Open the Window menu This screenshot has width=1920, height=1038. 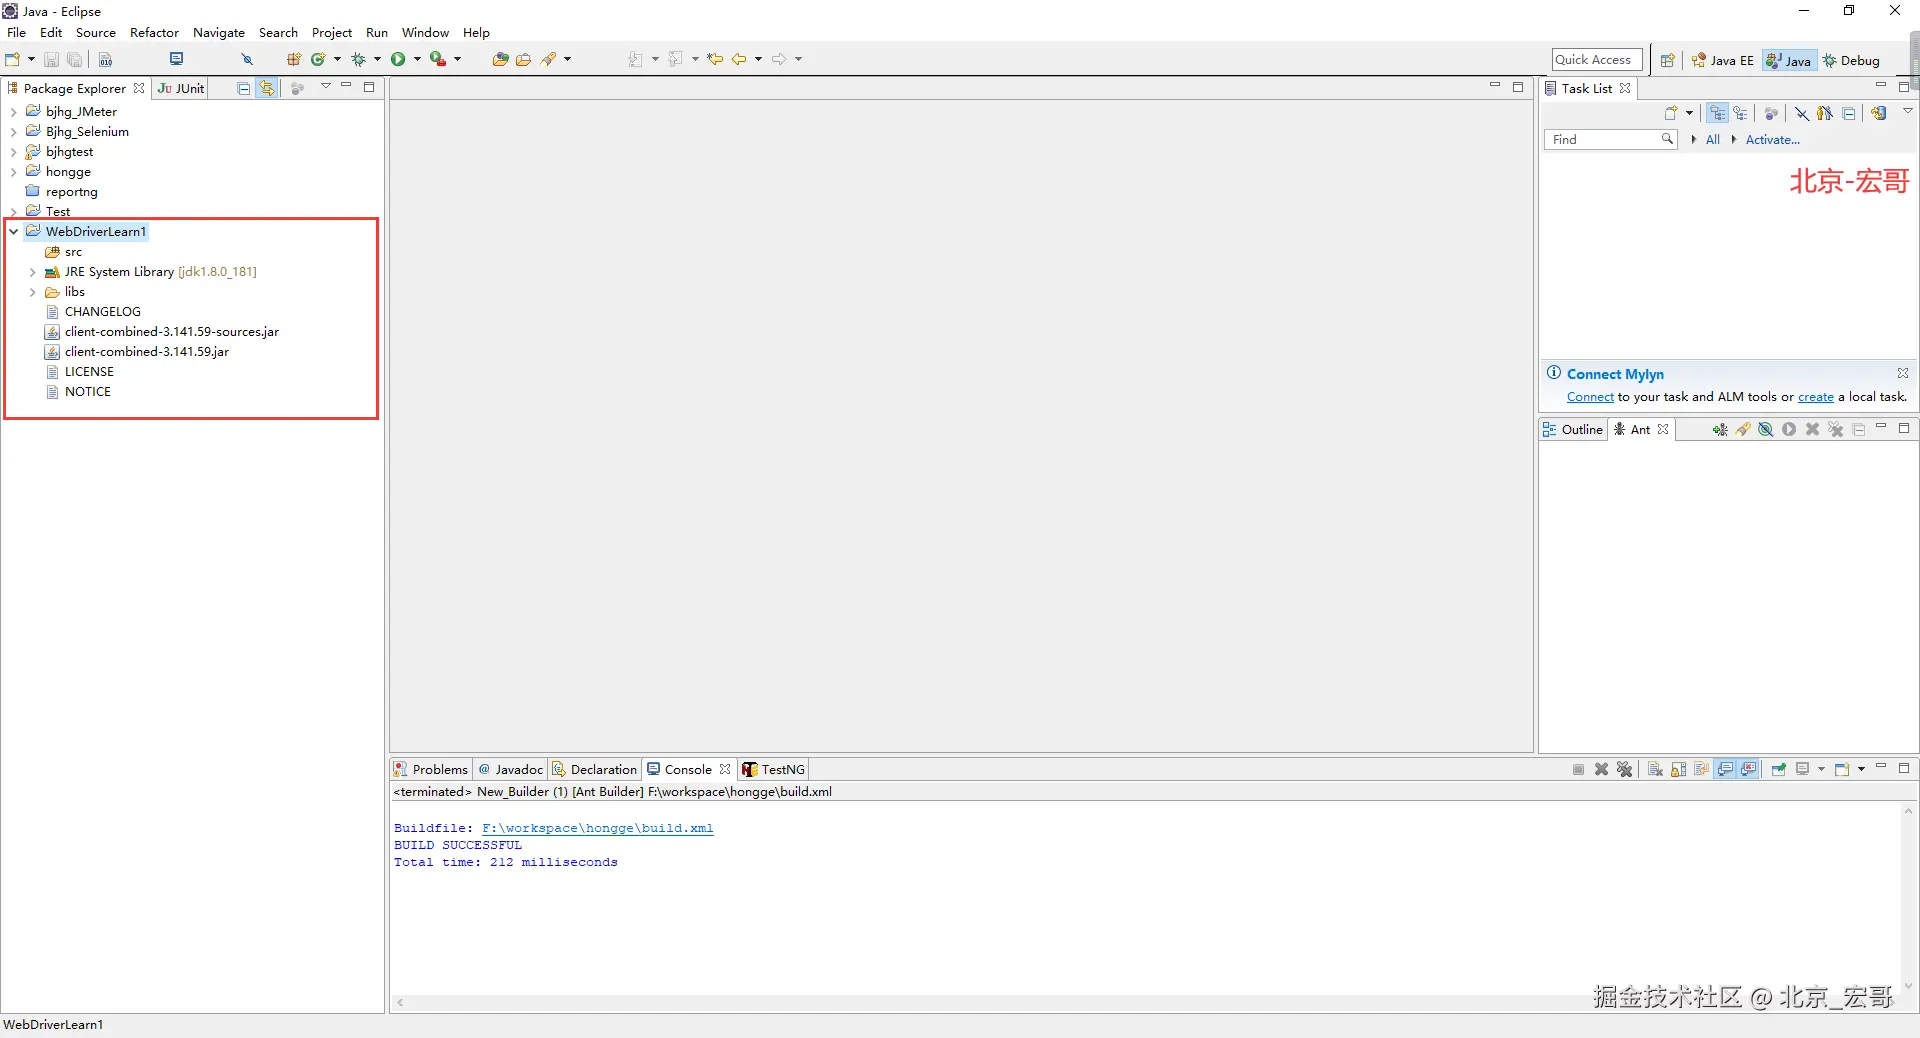pos(425,33)
